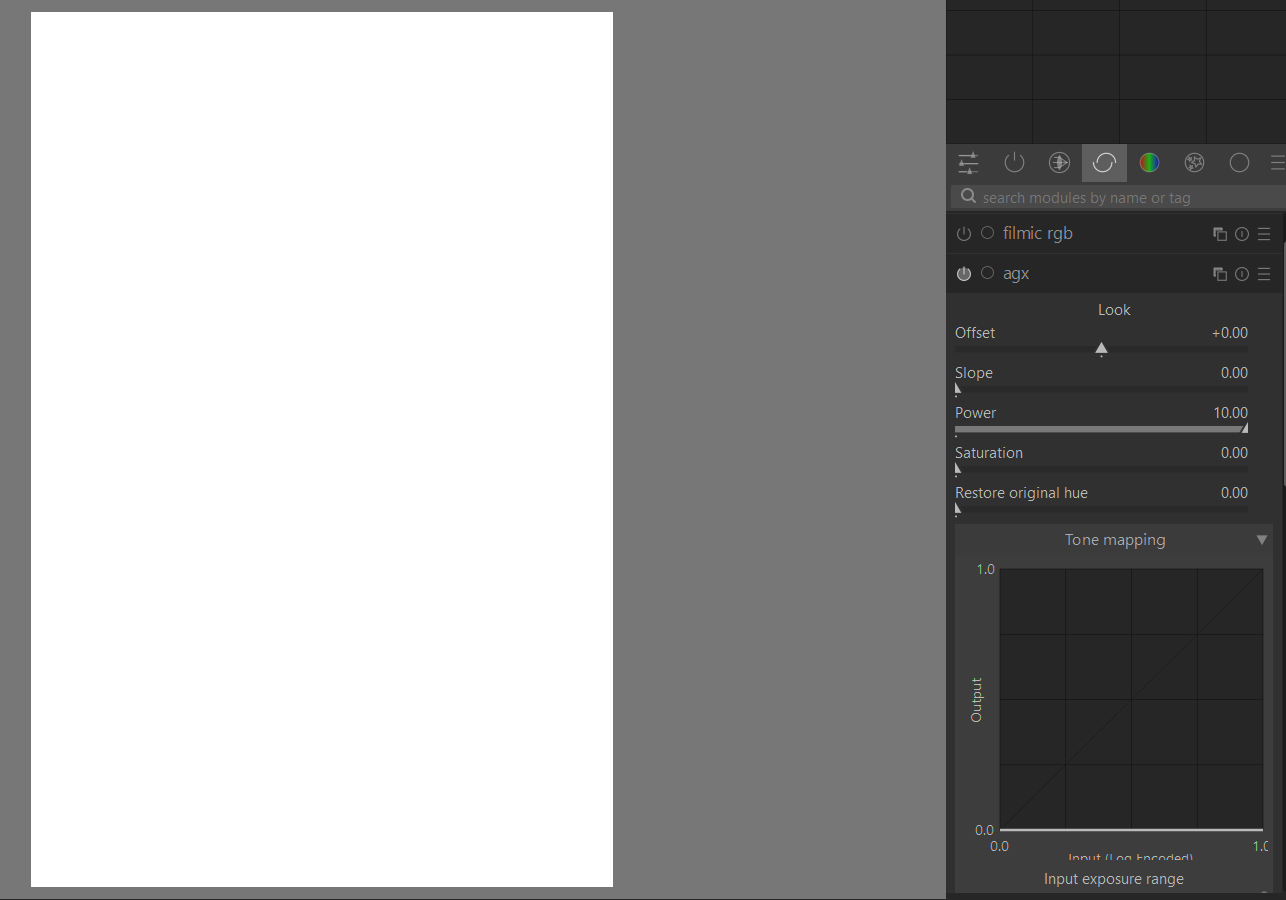Toggle the filmic rgb module power button
The height and width of the screenshot is (900, 1286).
click(964, 234)
